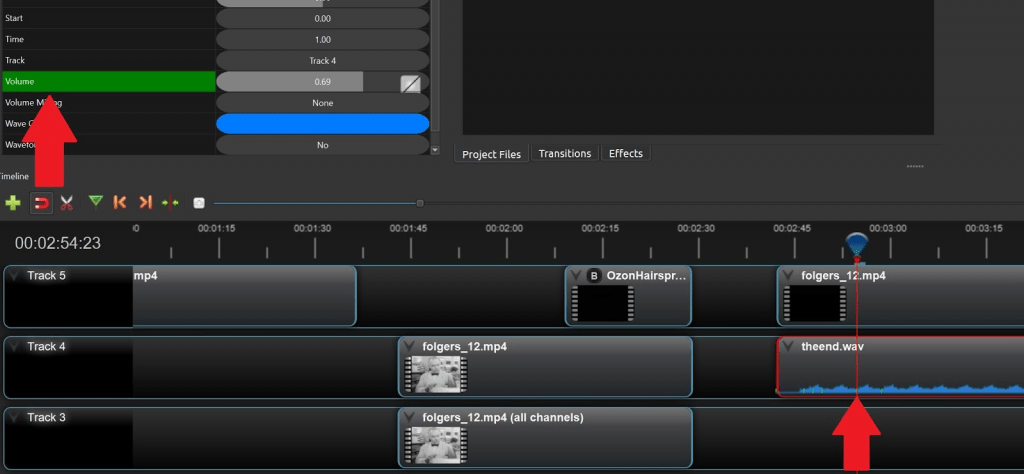The image size is (1024, 474).
Task: Click the Timeline panel title
Action: (14, 176)
